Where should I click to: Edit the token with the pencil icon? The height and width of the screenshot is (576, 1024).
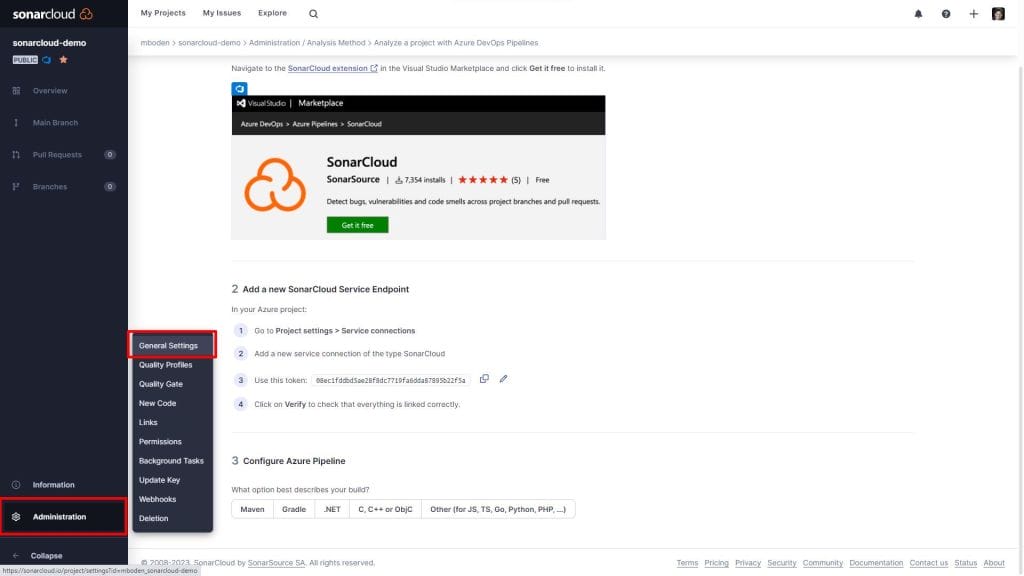(503, 379)
